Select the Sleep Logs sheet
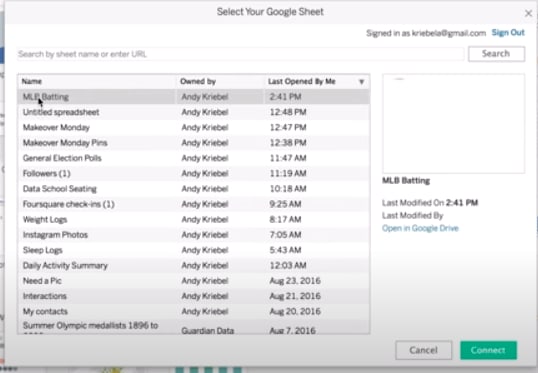The width and height of the screenshot is (538, 373). click(194, 250)
